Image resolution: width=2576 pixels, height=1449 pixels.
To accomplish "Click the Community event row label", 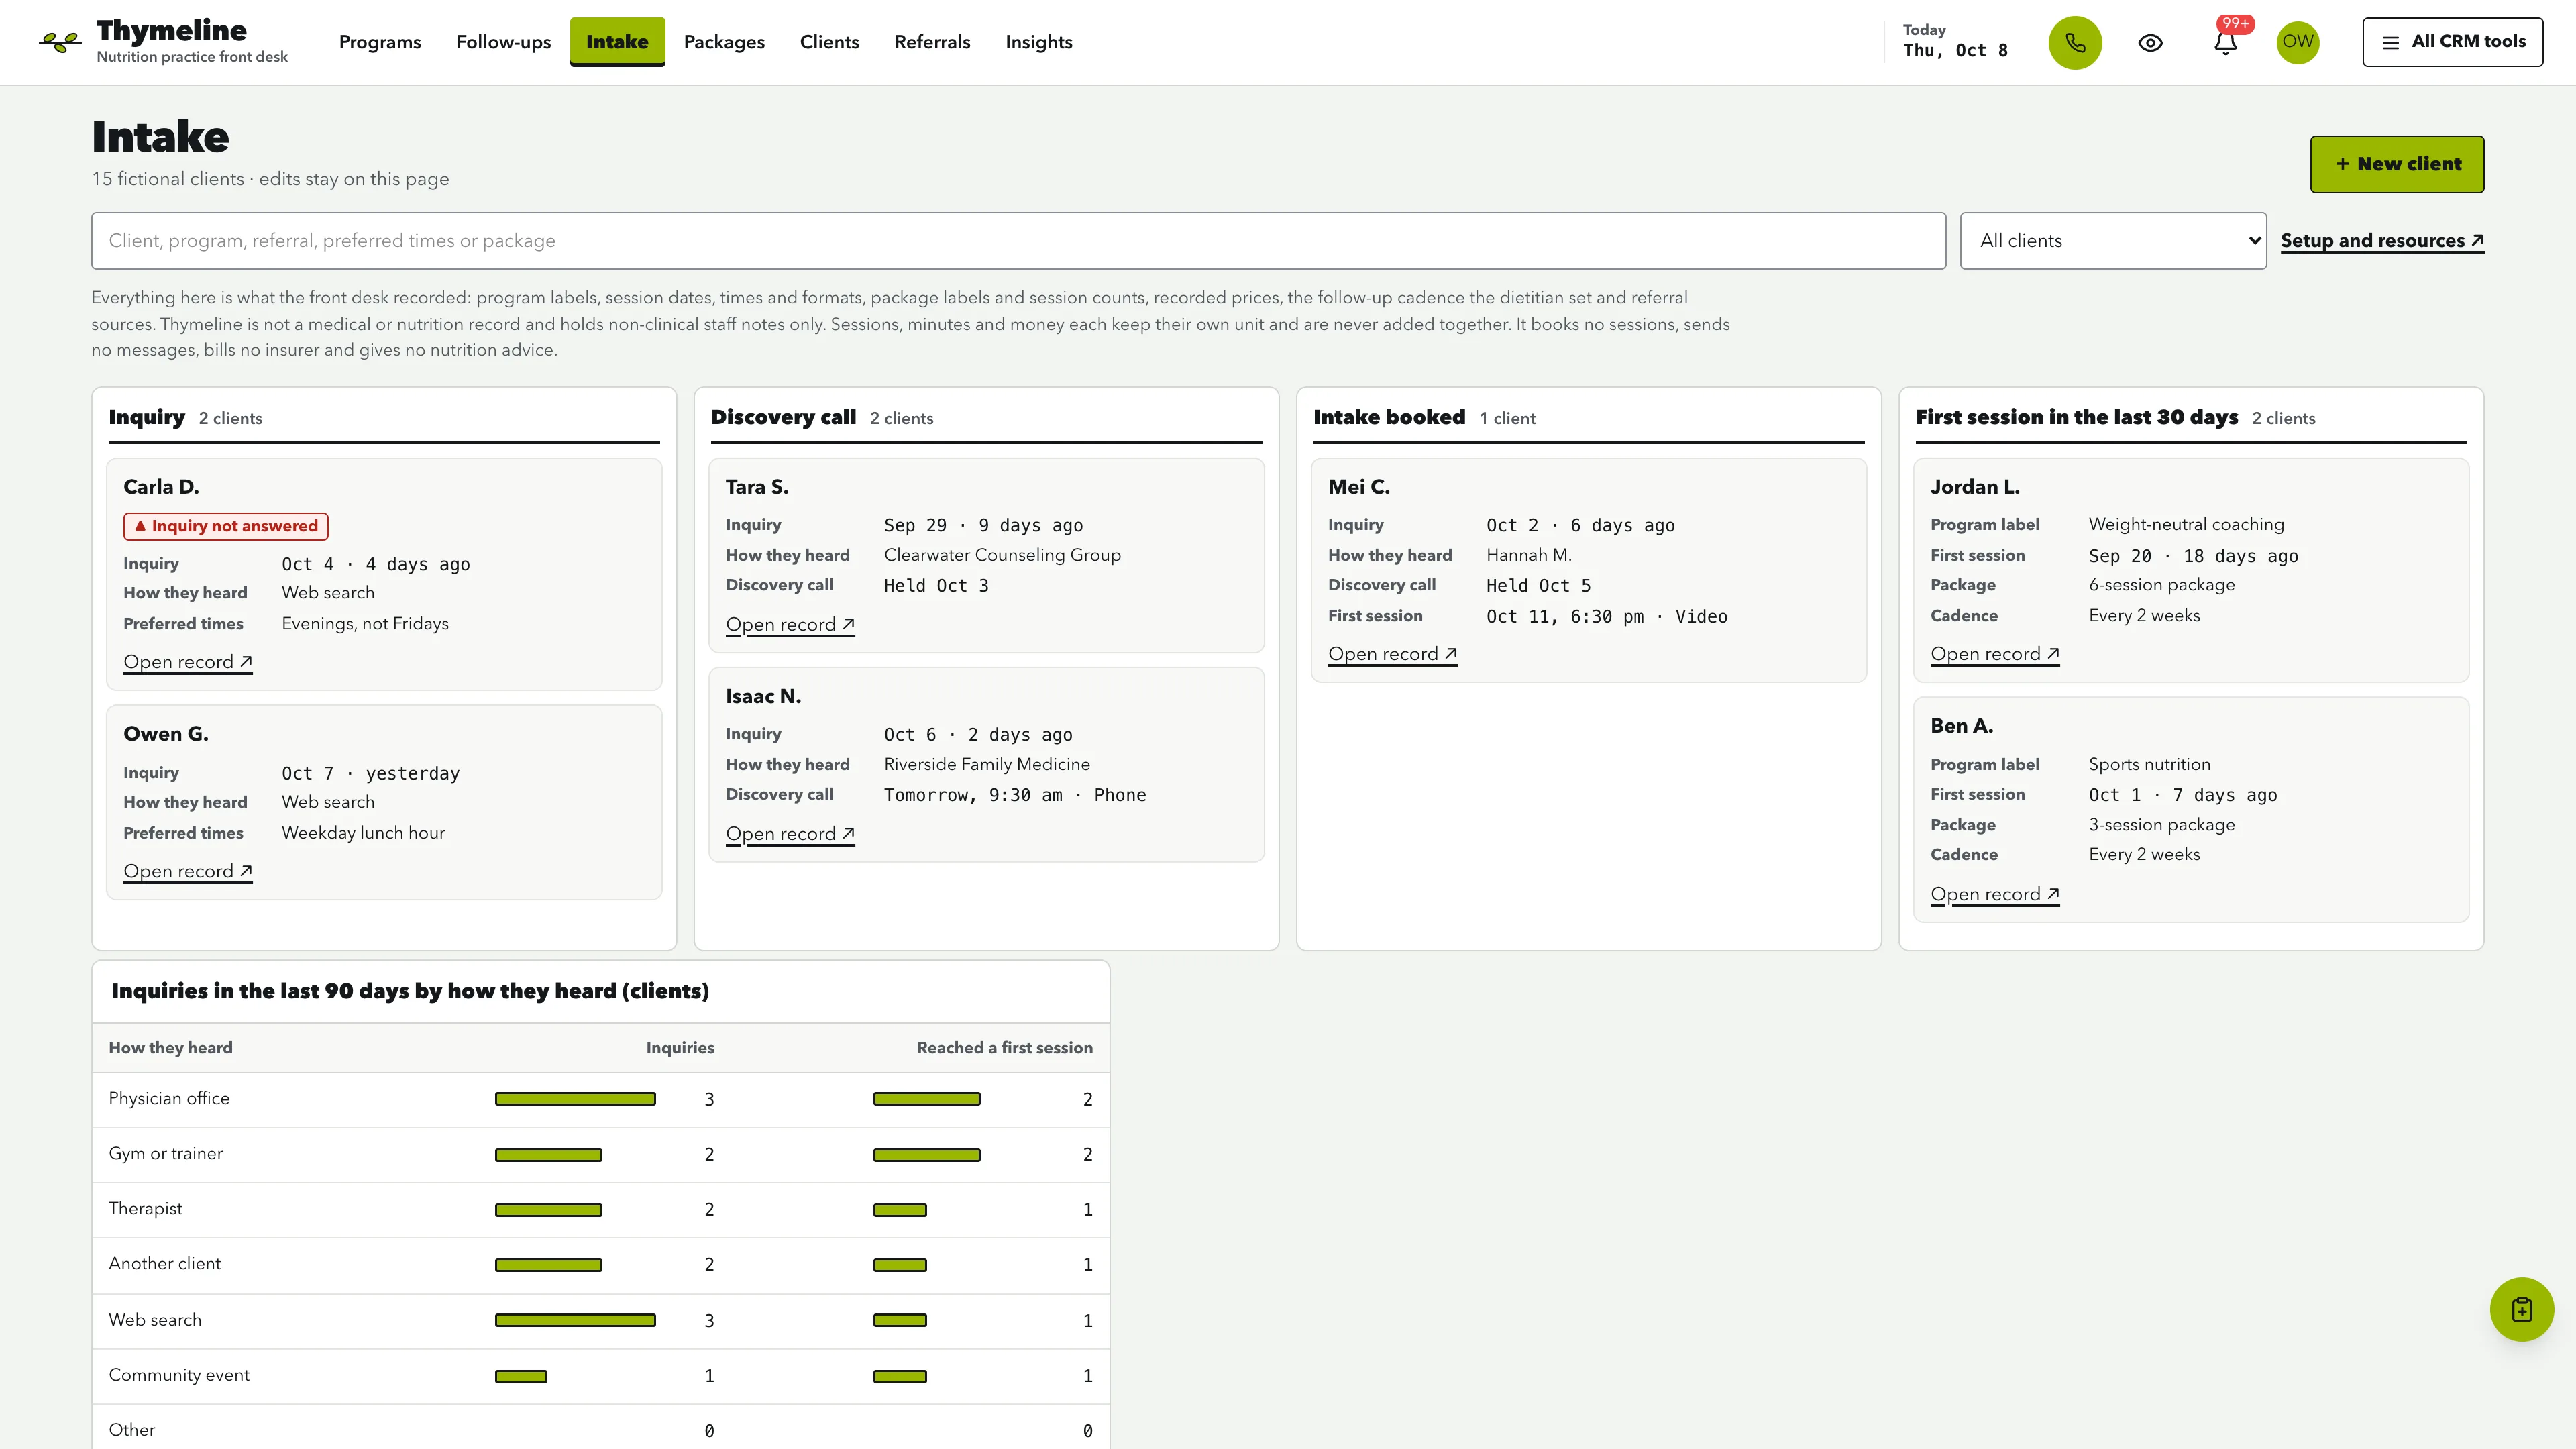I will pos(179,1374).
